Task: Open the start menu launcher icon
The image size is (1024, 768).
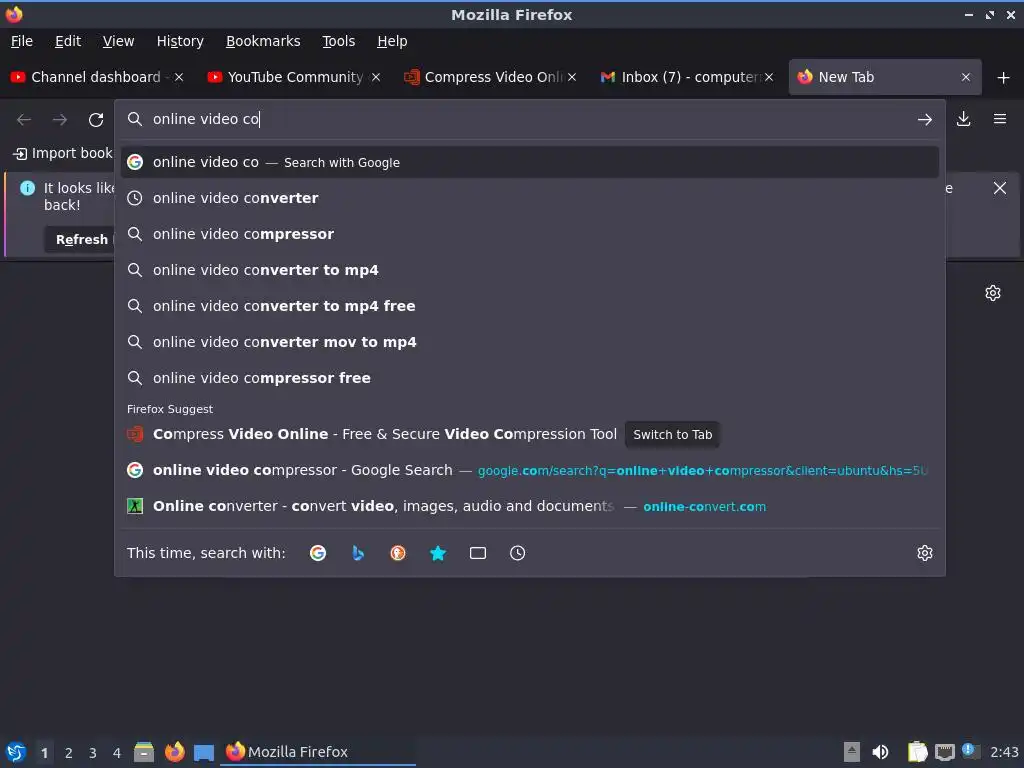Action: pos(16,752)
